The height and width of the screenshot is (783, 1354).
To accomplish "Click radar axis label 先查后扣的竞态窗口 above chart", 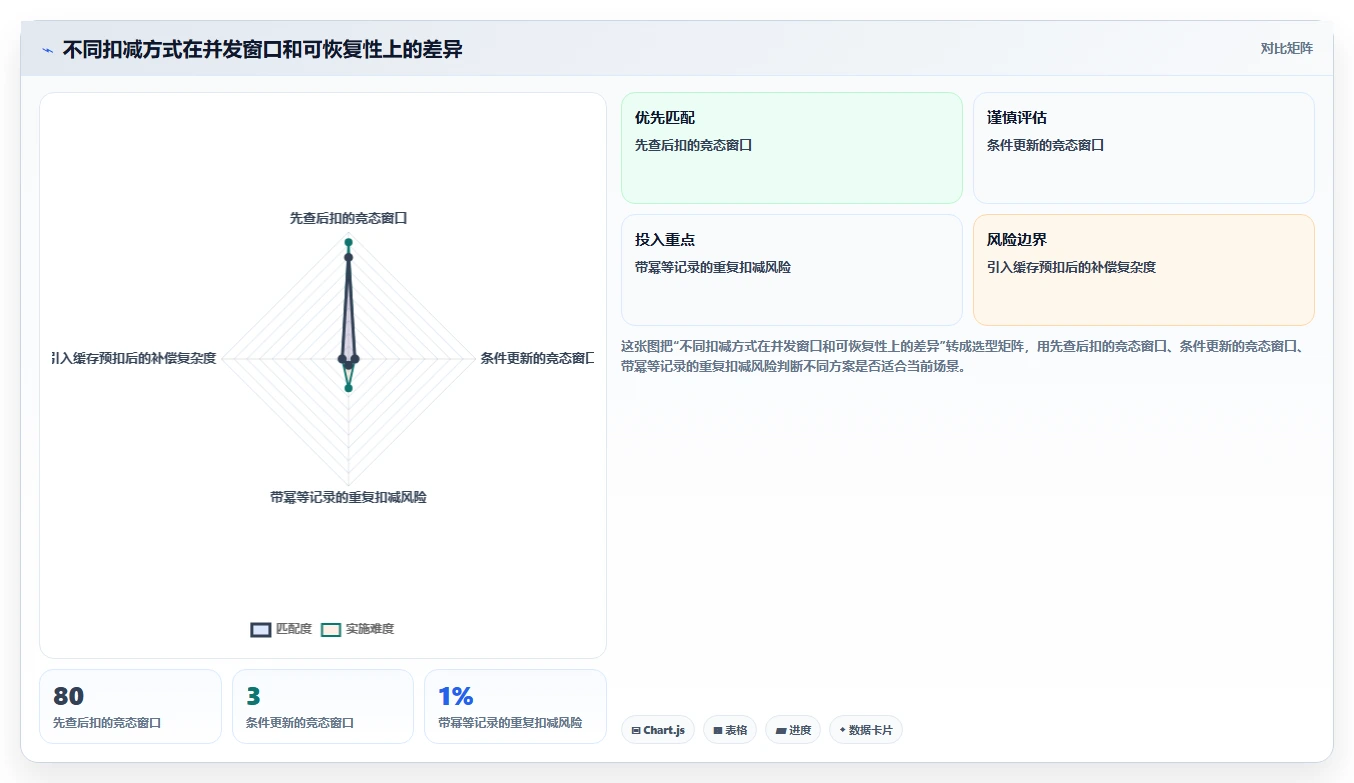I will tap(348, 217).
